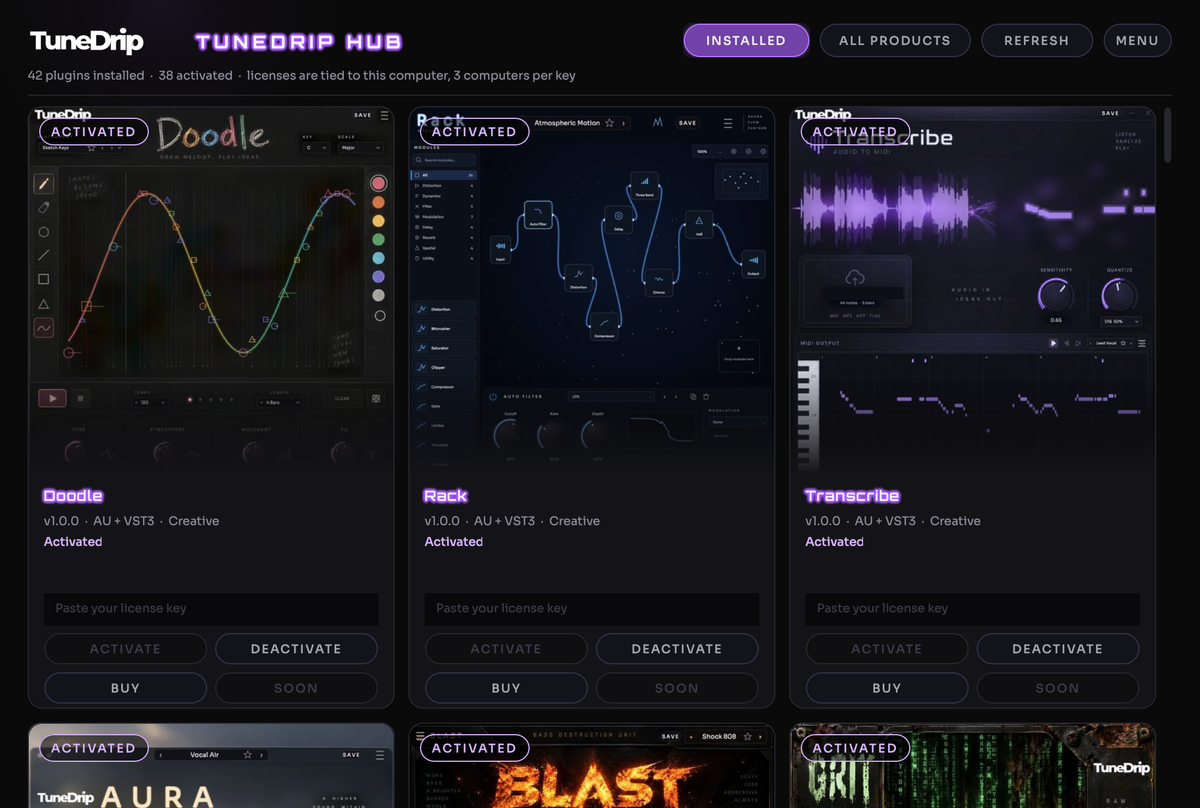Click the upload cloud icon in Transcribe
Screen dimensions: 1200x808
pos(855,278)
